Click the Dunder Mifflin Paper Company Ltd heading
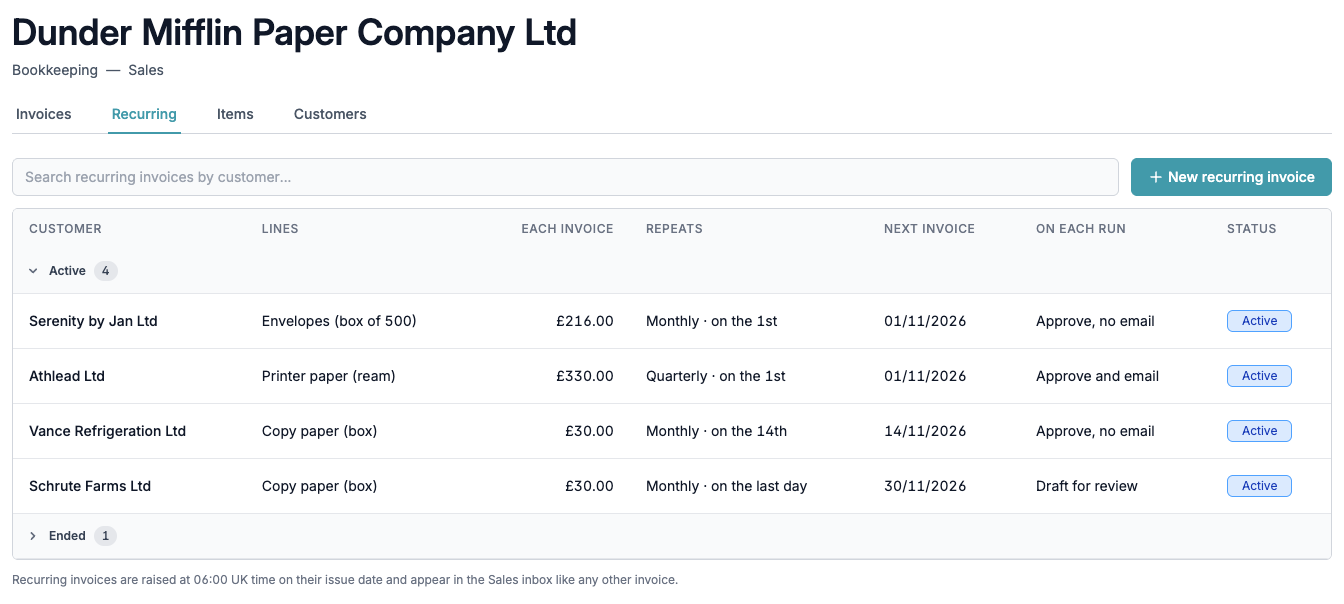This screenshot has height=604, width=1344. (294, 33)
